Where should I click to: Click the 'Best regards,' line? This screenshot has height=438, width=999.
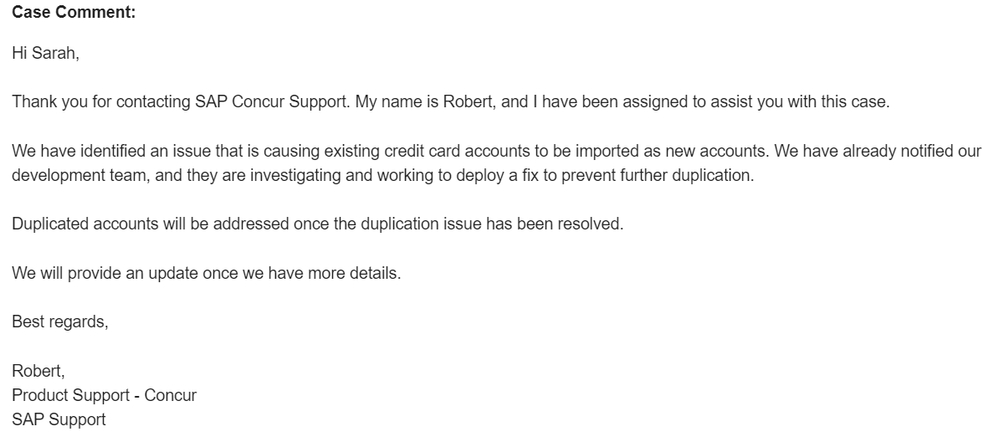coord(60,322)
